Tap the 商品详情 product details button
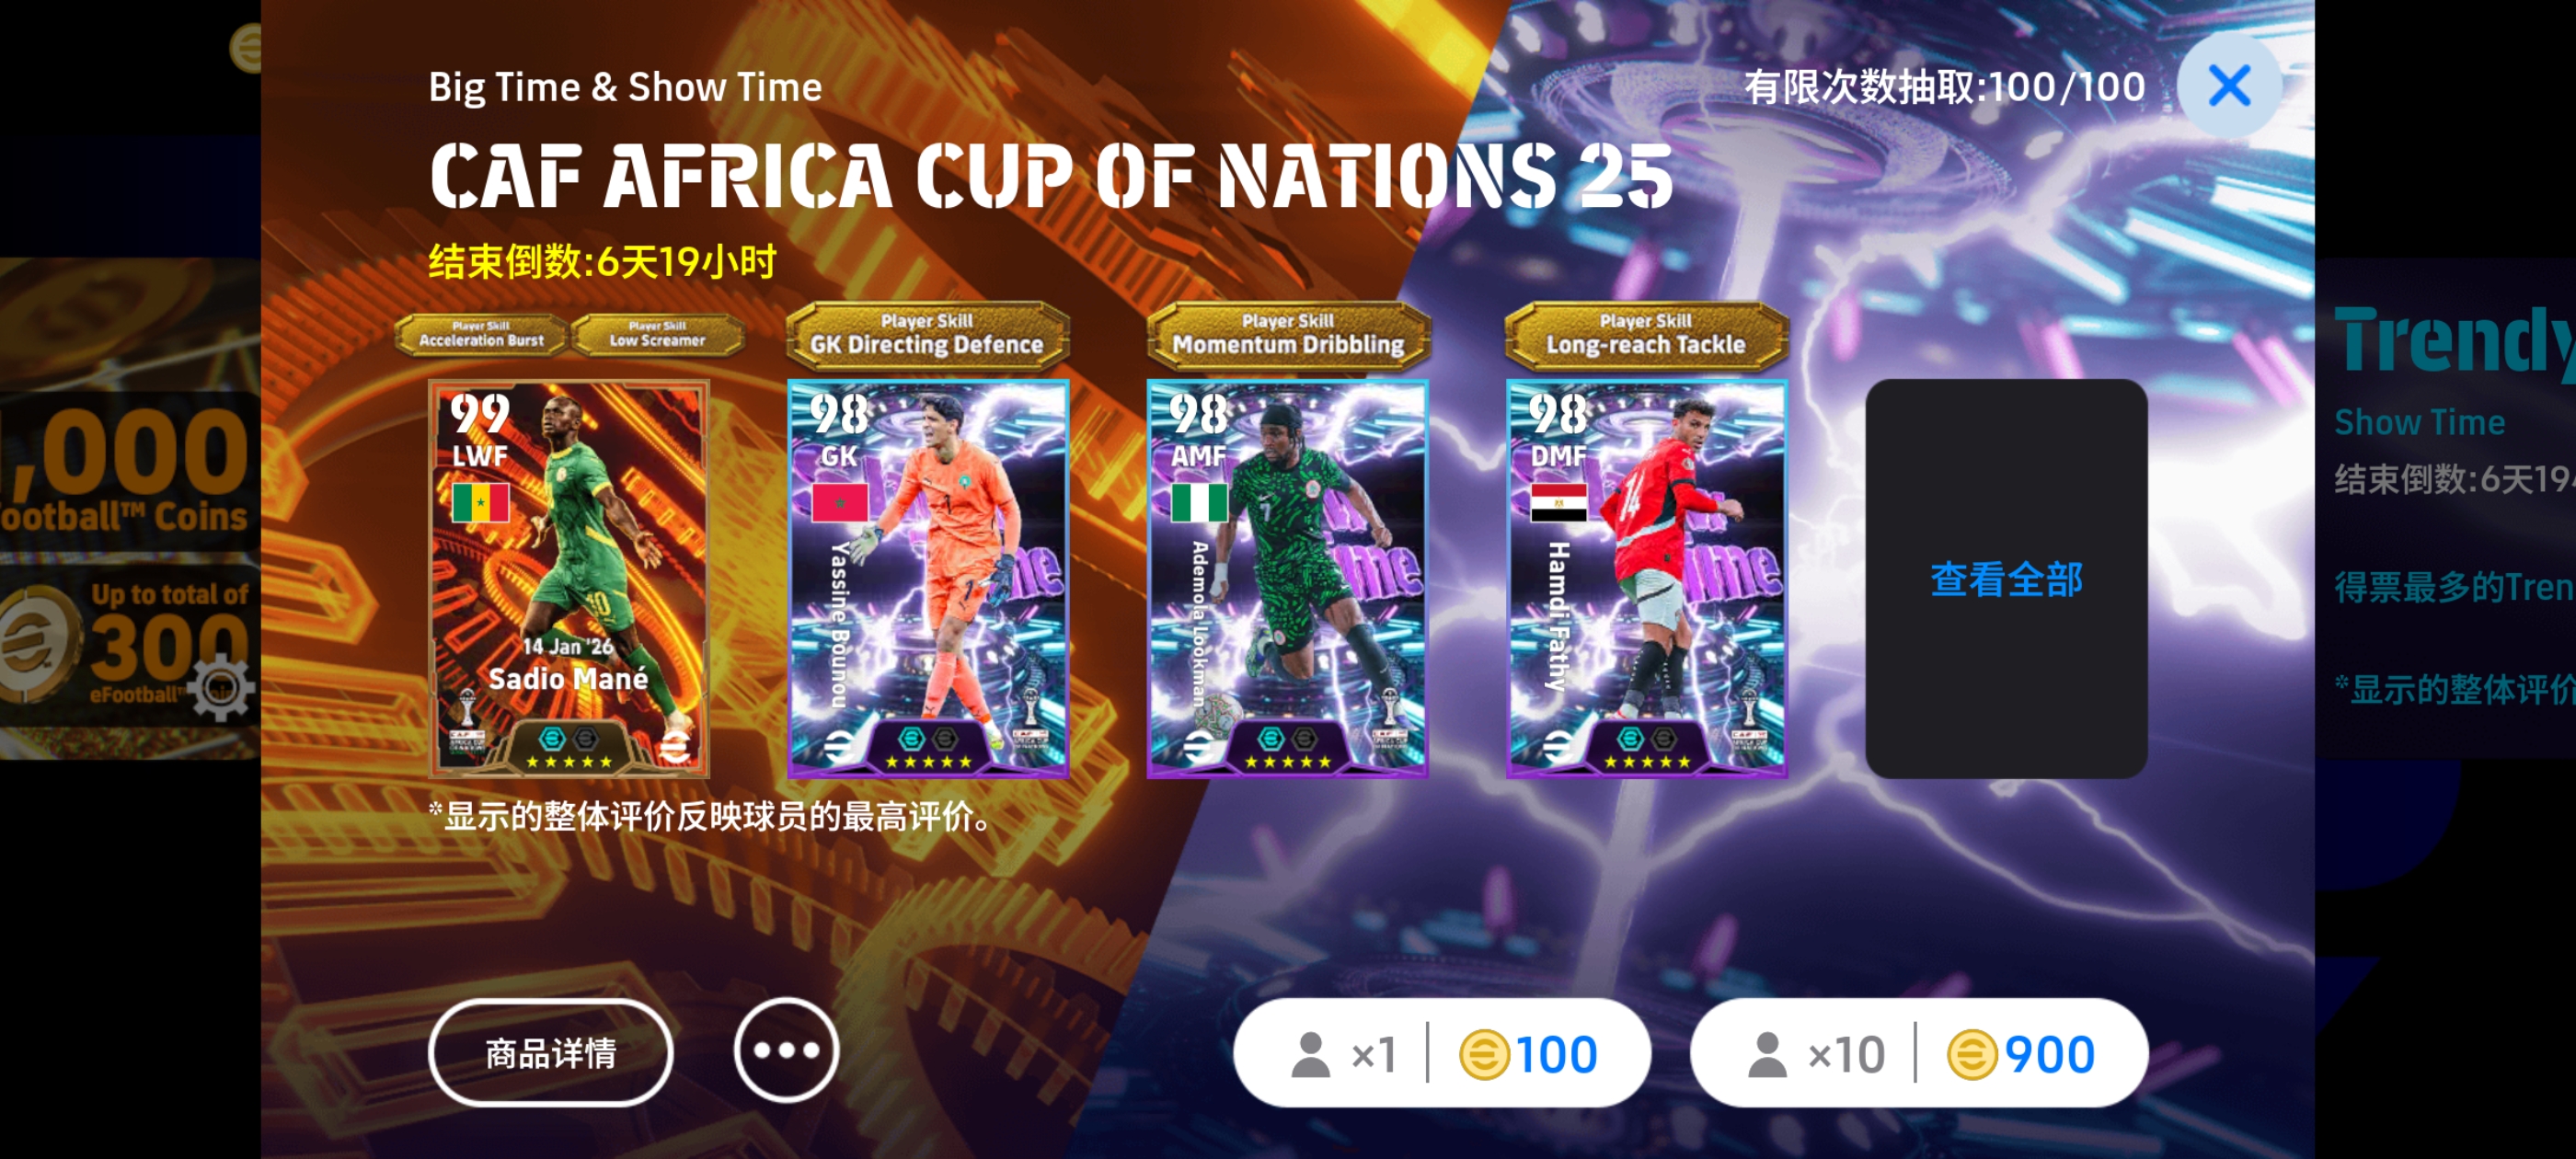 tap(551, 1052)
